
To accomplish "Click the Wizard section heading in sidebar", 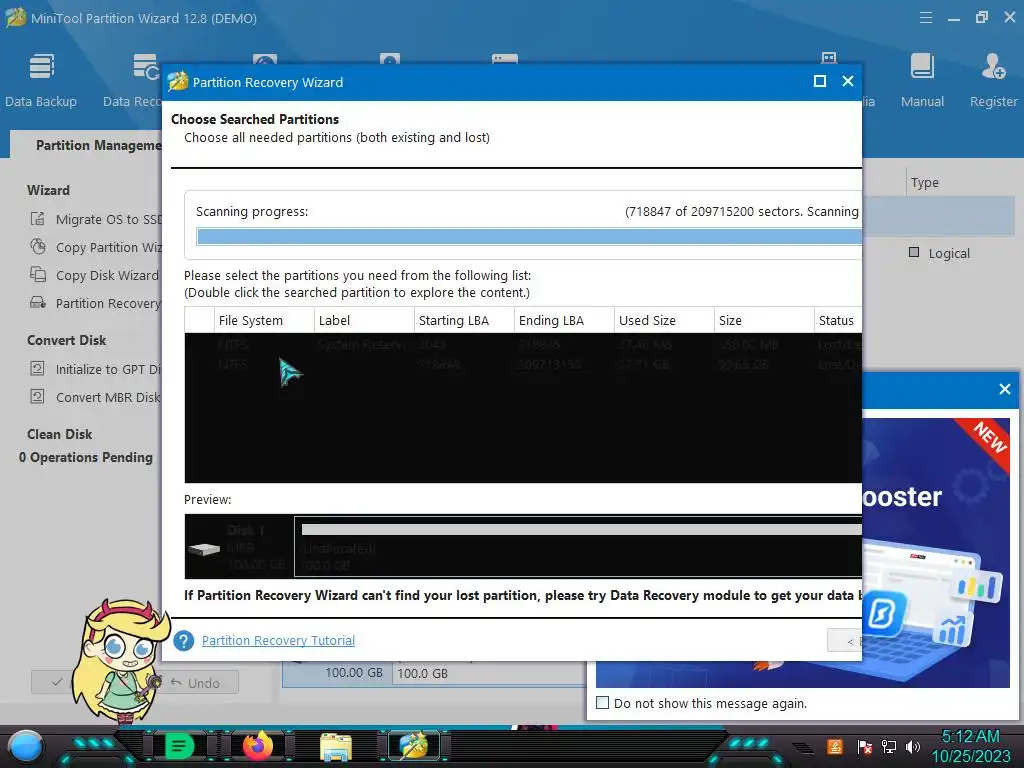I will [x=48, y=190].
